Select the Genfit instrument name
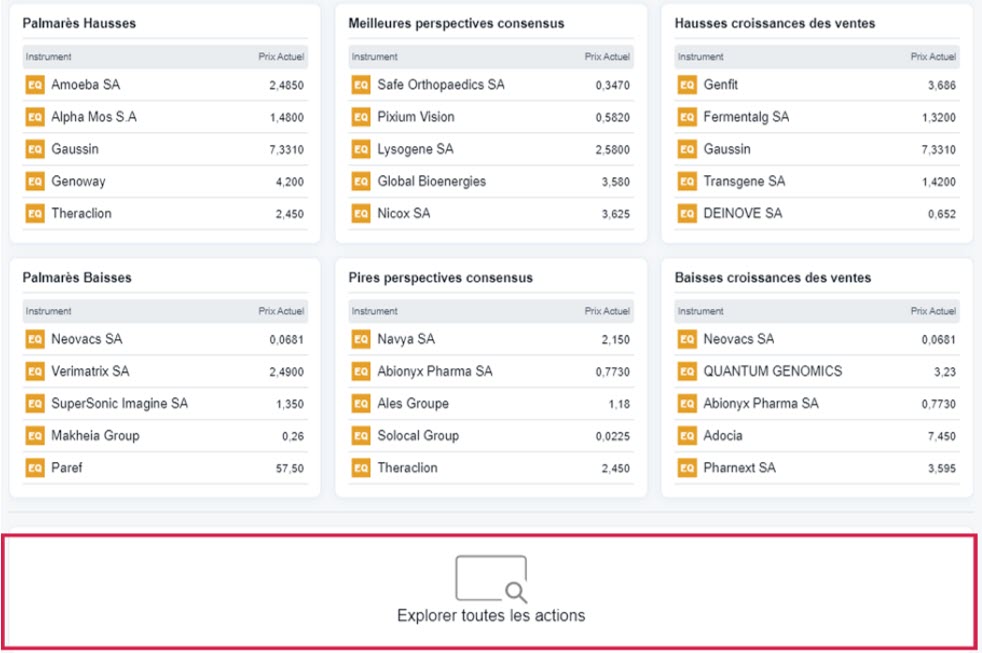The width and height of the screenshot is (982, 653). (x=720, y=85)
